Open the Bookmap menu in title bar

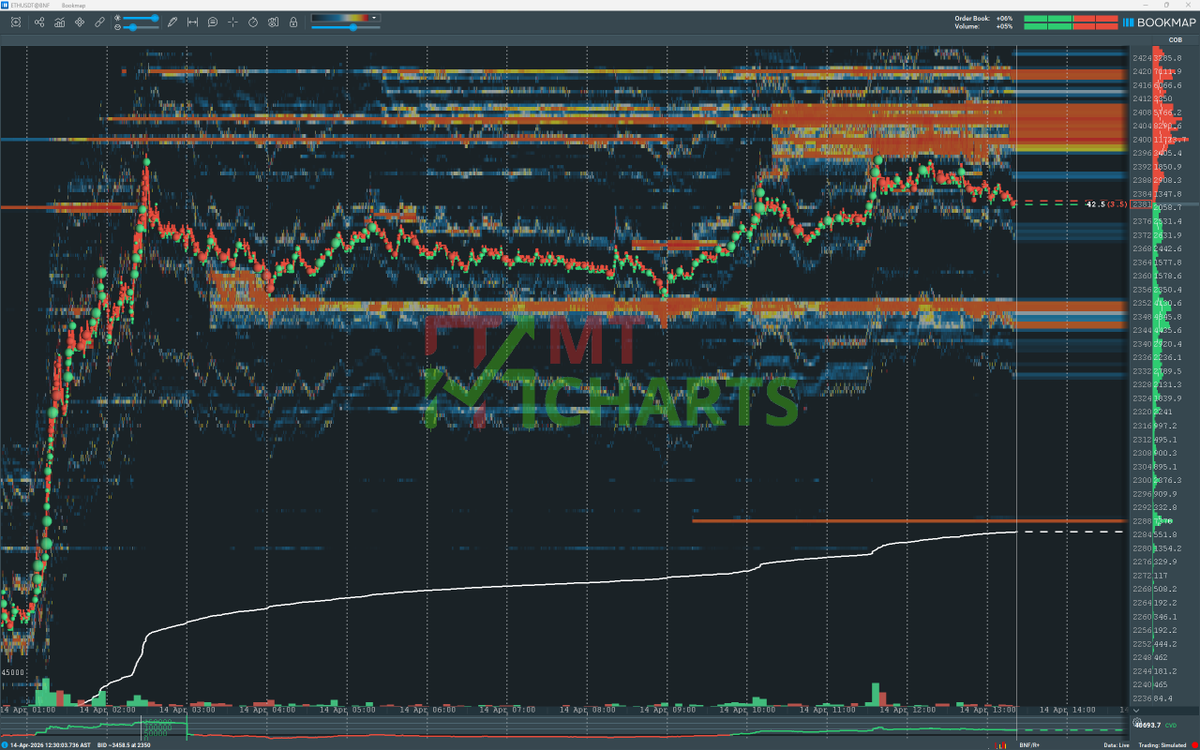coord(74,5)
